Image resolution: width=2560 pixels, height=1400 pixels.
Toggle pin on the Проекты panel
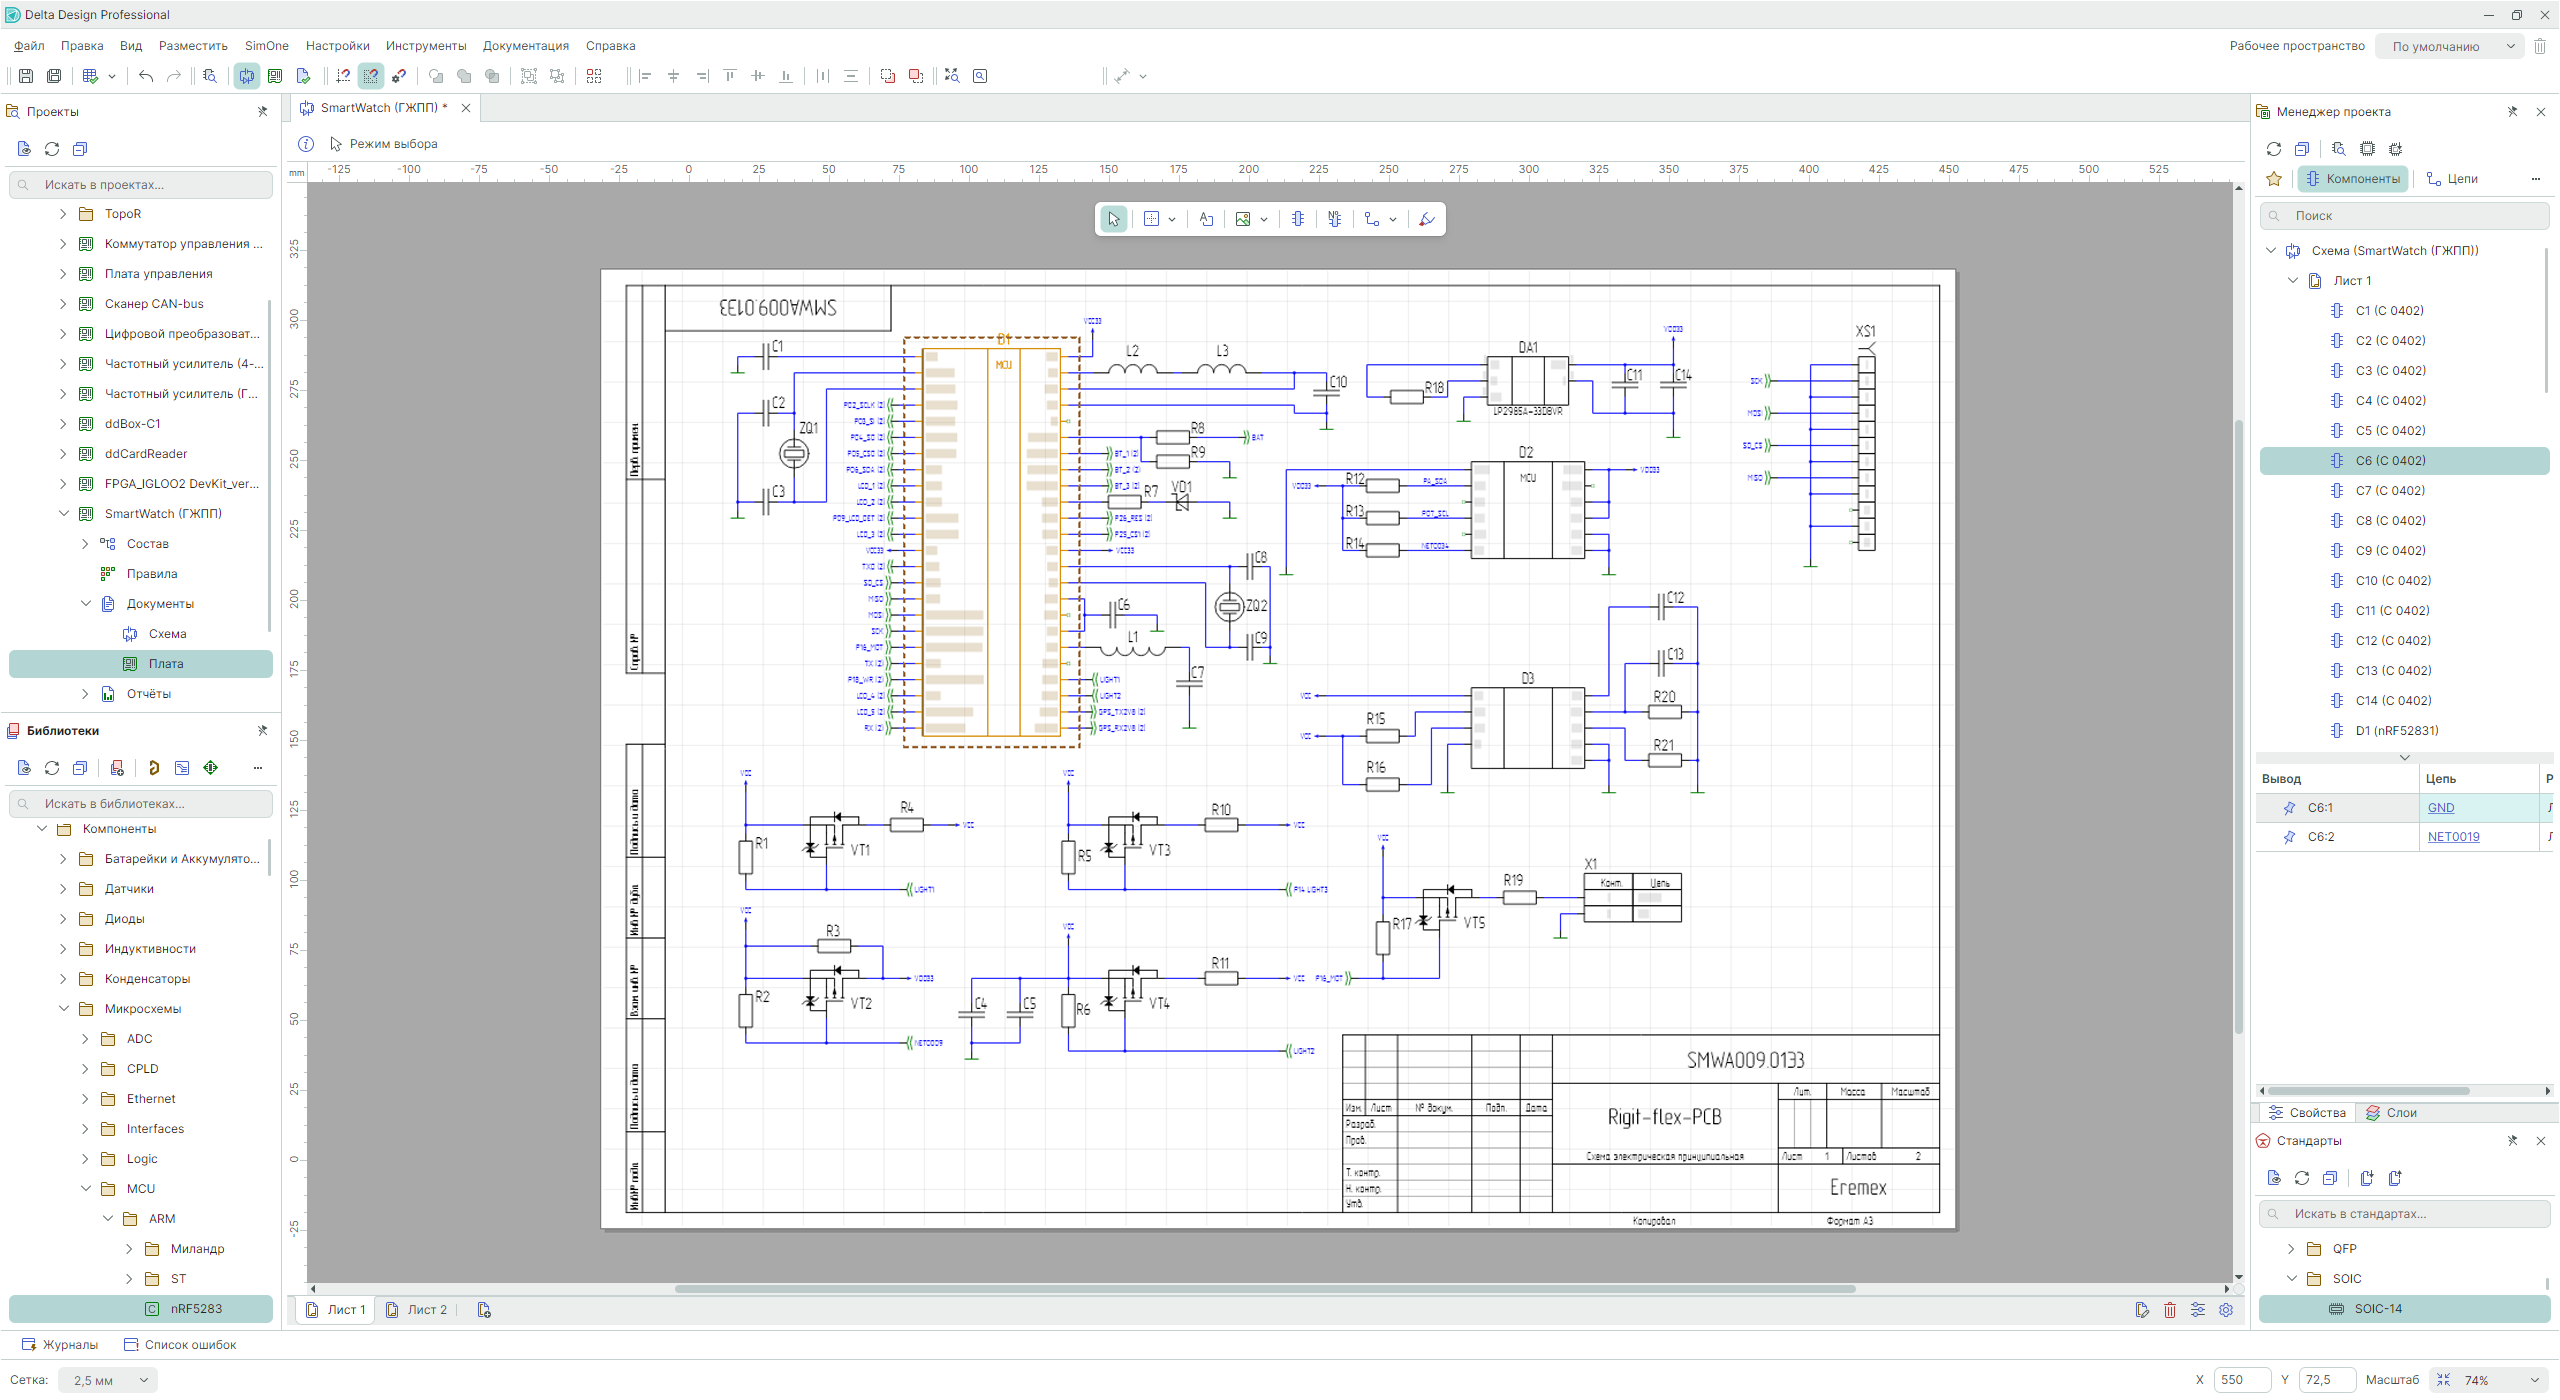[x=263, y=112]
